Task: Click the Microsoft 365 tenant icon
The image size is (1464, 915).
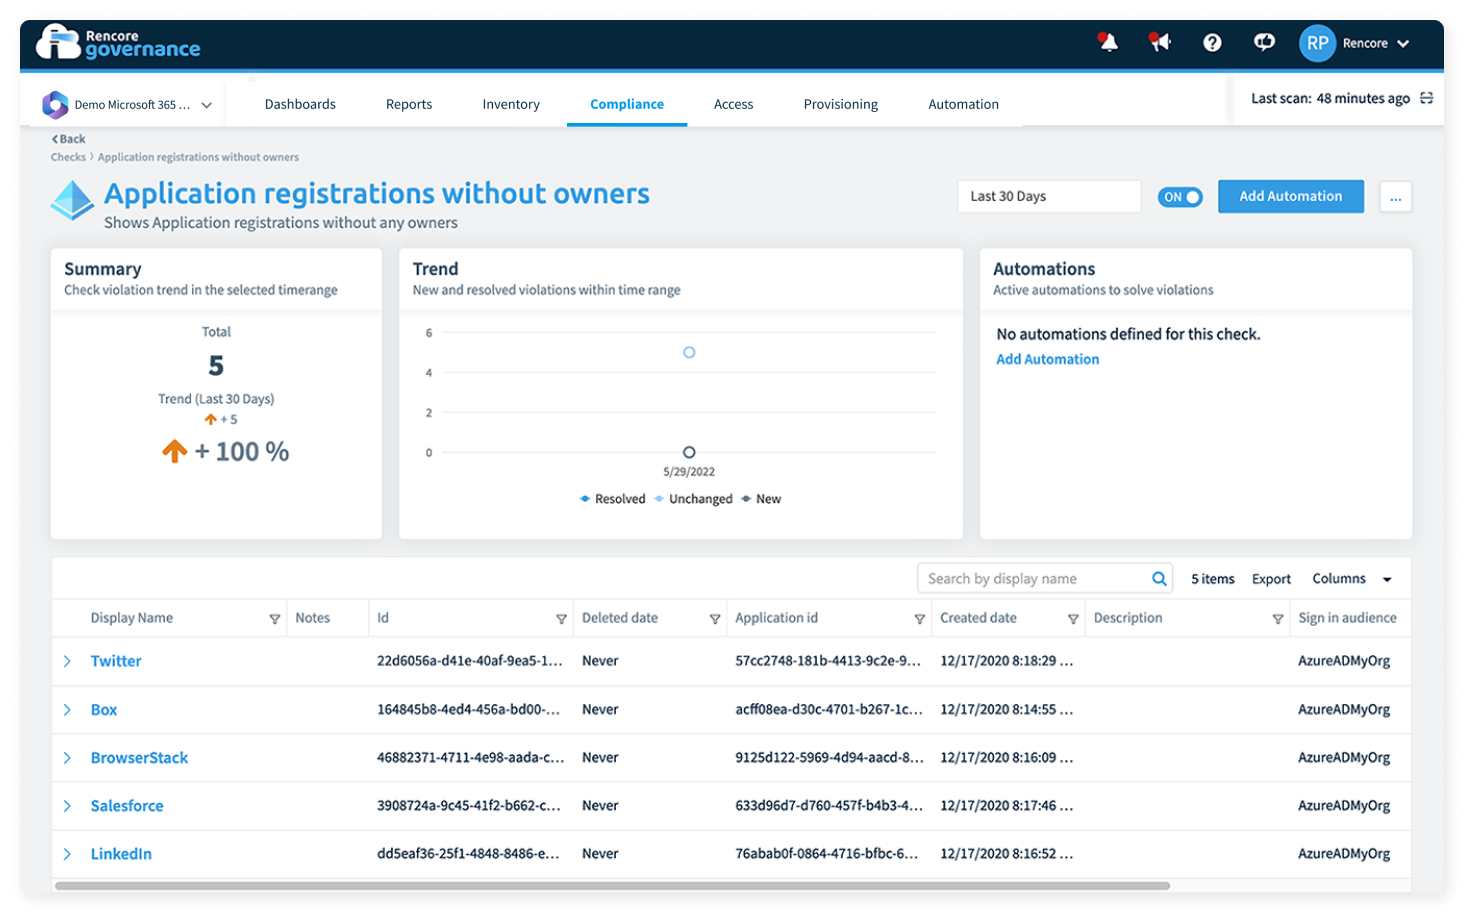Action: pos(55,104)
